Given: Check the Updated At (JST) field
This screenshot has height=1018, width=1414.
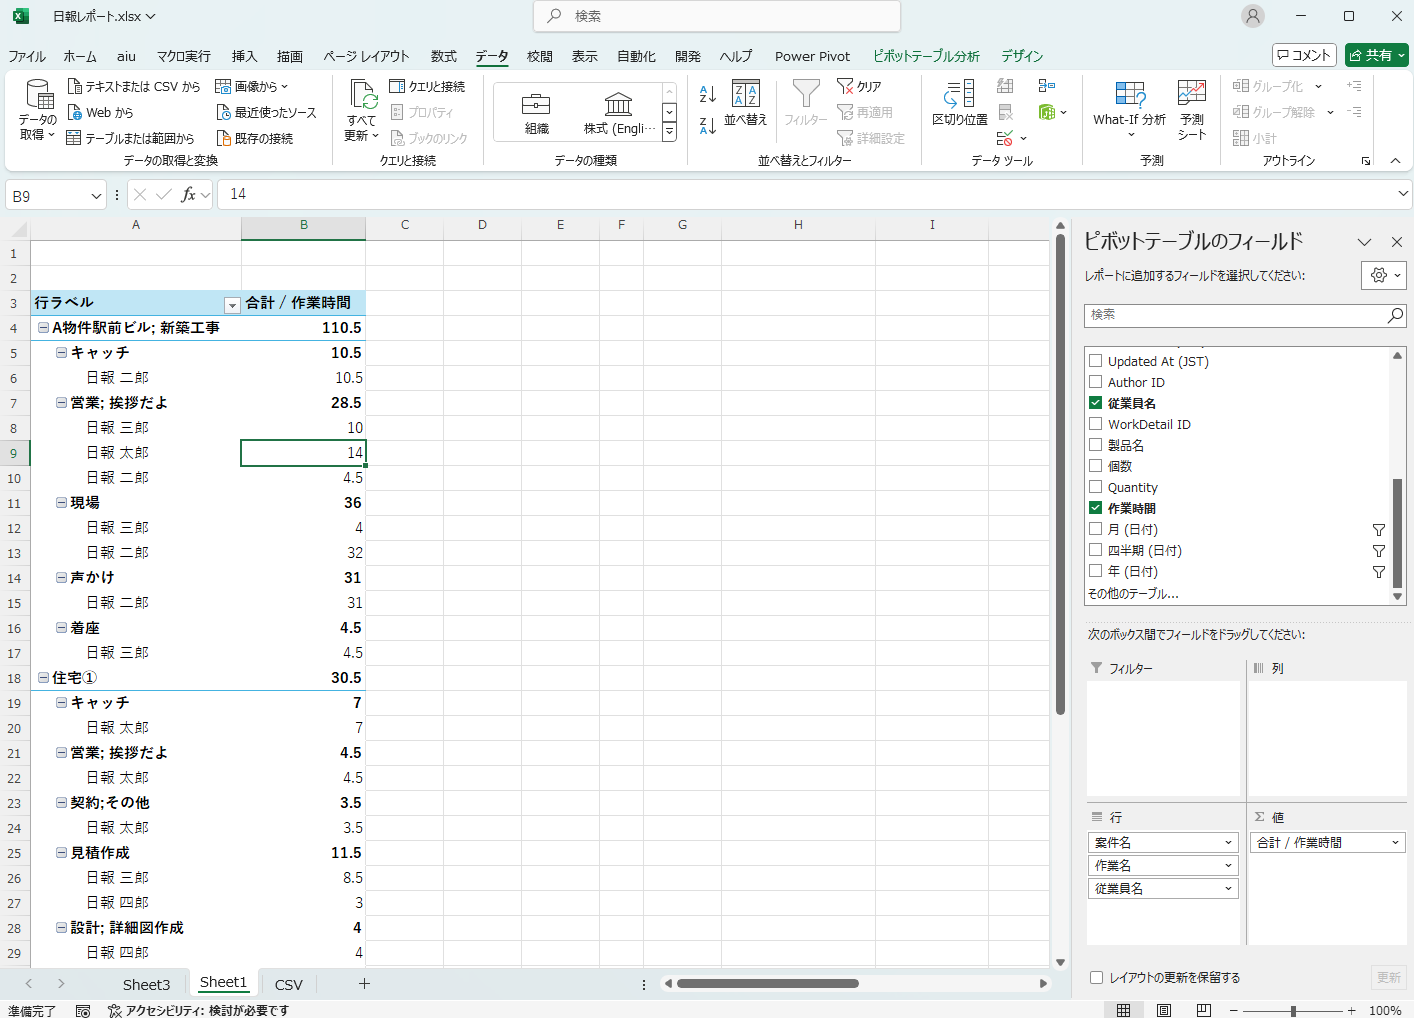Looking at the screenshot, I should [1096, 361].
